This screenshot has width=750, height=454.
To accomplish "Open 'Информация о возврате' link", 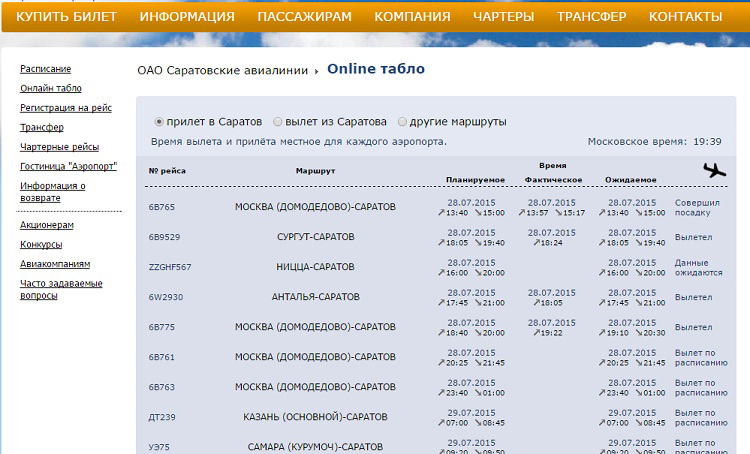I will coord(52,191).
